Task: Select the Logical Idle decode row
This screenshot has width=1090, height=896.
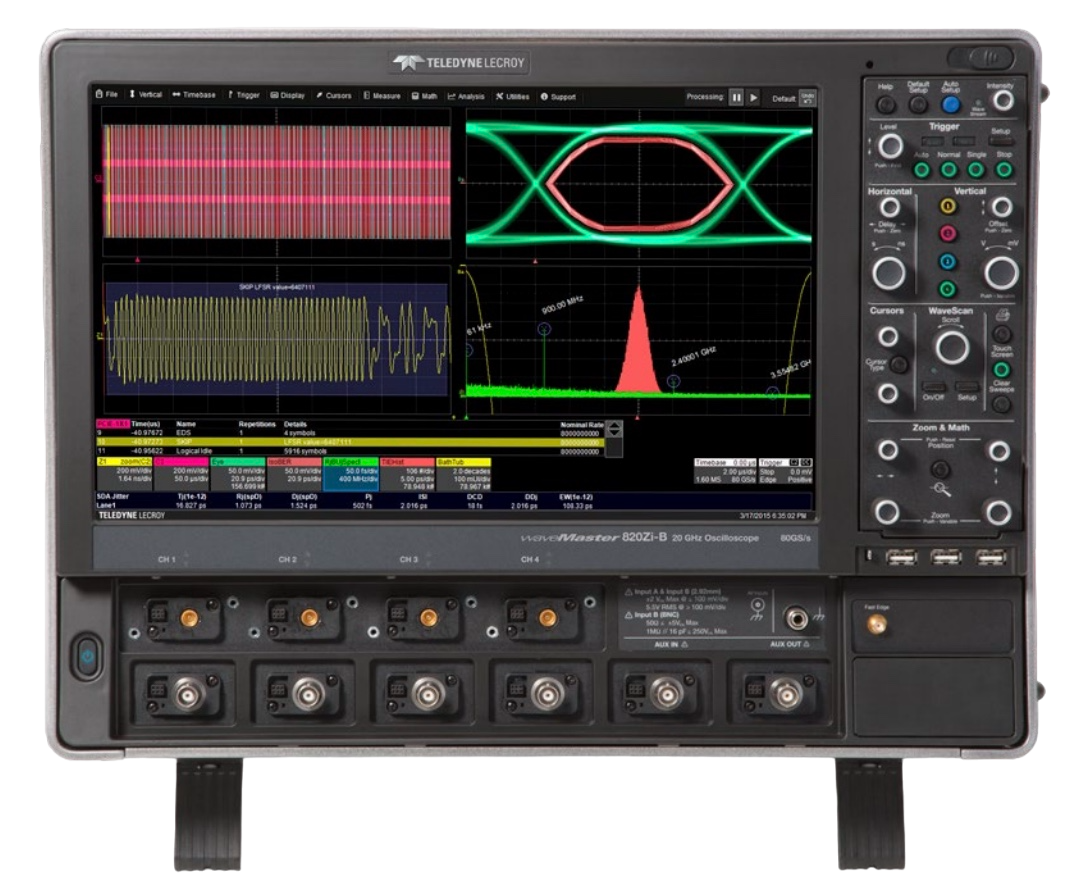Action: click(x=350, y=451)
